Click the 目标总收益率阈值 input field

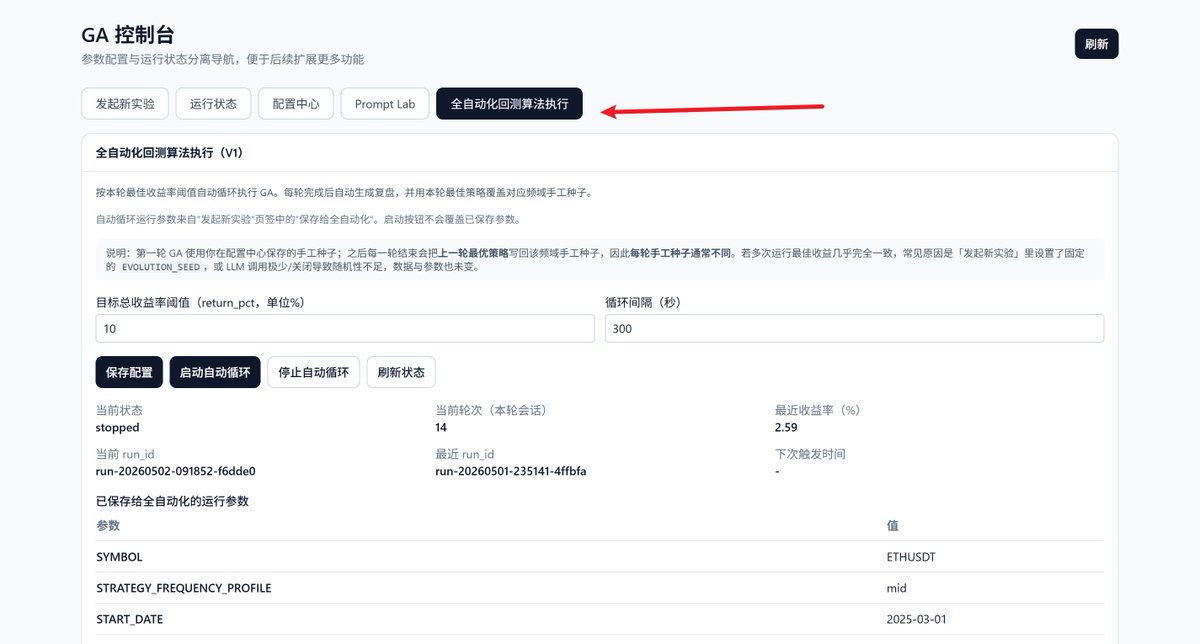point(345,329)
